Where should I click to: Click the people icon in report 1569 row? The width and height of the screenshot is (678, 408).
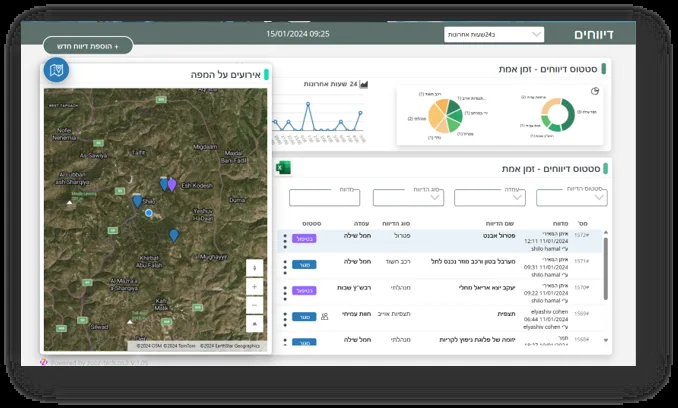325,317
